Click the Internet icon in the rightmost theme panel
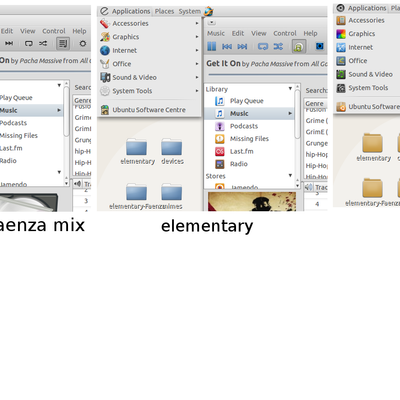The width and height of the screenshot is (400, 400). pos(341,47)
